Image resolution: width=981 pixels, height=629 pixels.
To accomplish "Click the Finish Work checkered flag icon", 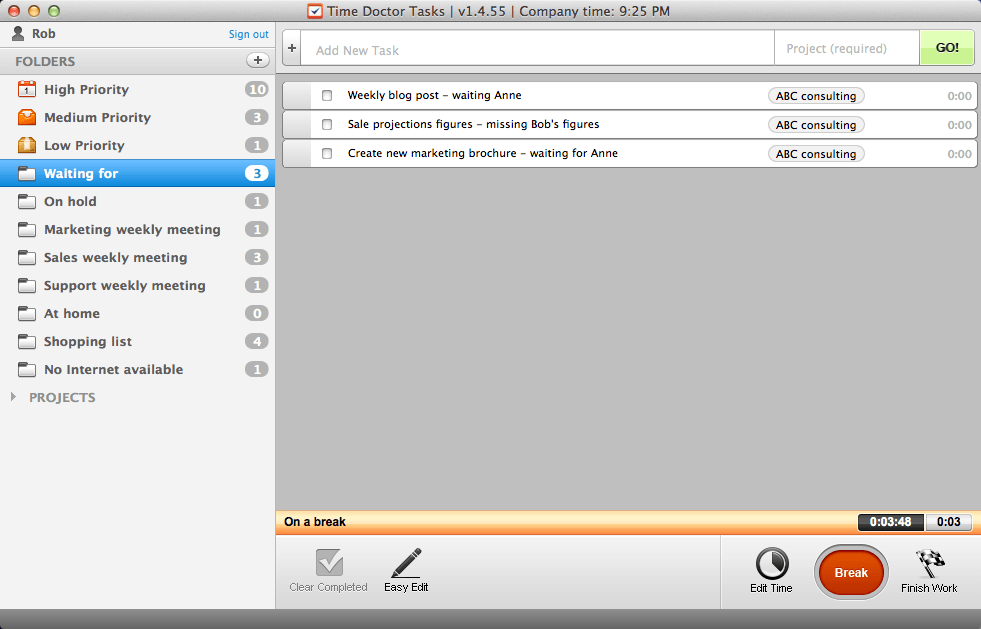I will (x=929, y=563).
